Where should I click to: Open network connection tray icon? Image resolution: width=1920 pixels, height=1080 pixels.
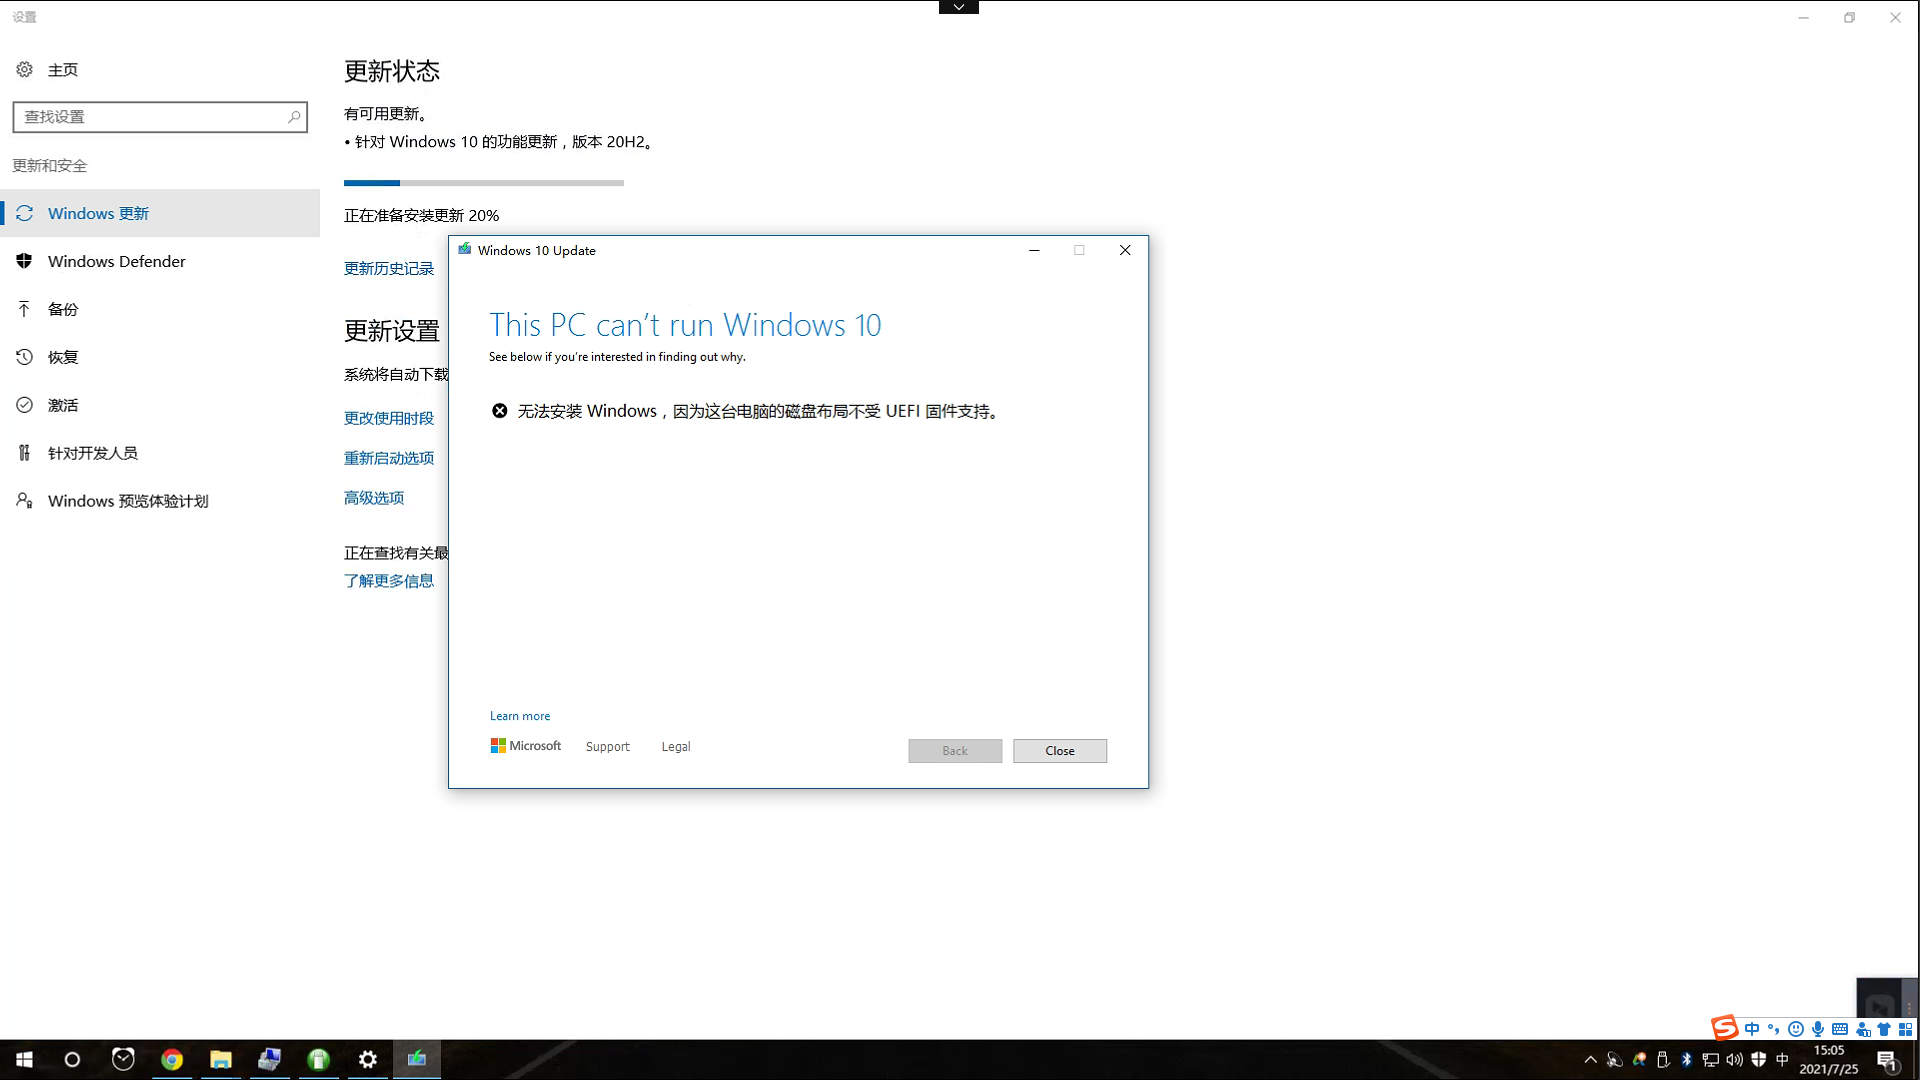pyautogui.click(x=1711, y=1060)
